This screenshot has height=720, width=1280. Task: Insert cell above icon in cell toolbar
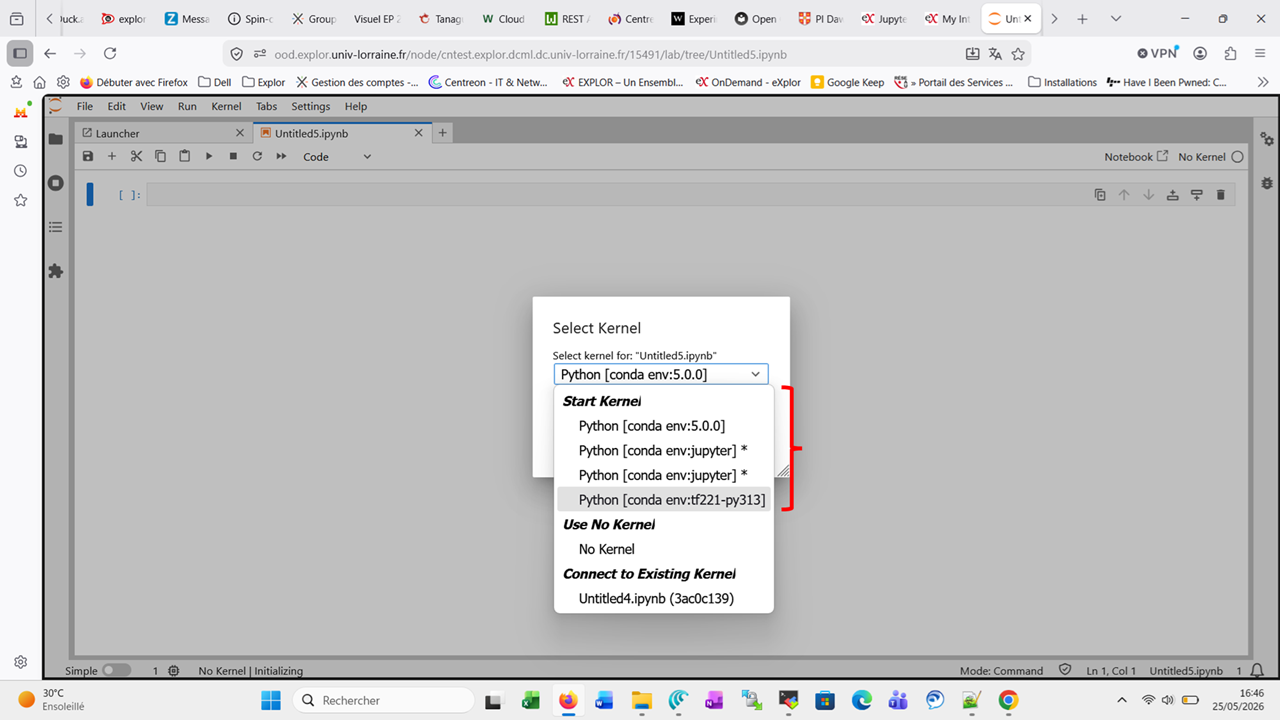coord(1172,195)
